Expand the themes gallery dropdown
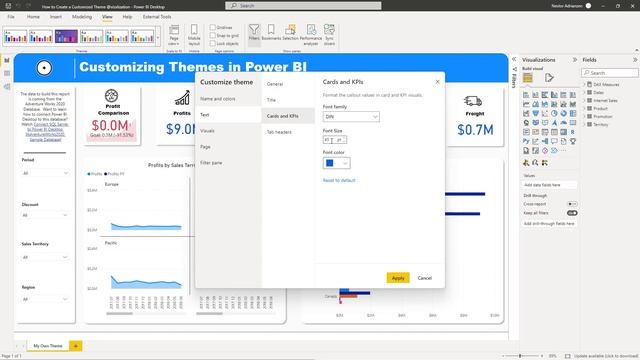640x360 pixels. tap(158, 37)
